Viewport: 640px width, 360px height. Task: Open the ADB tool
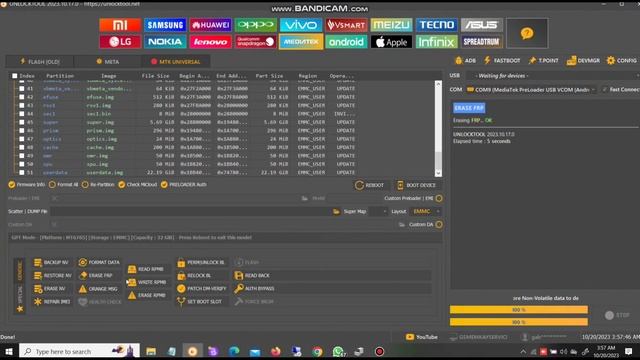(x=465, y=60)
